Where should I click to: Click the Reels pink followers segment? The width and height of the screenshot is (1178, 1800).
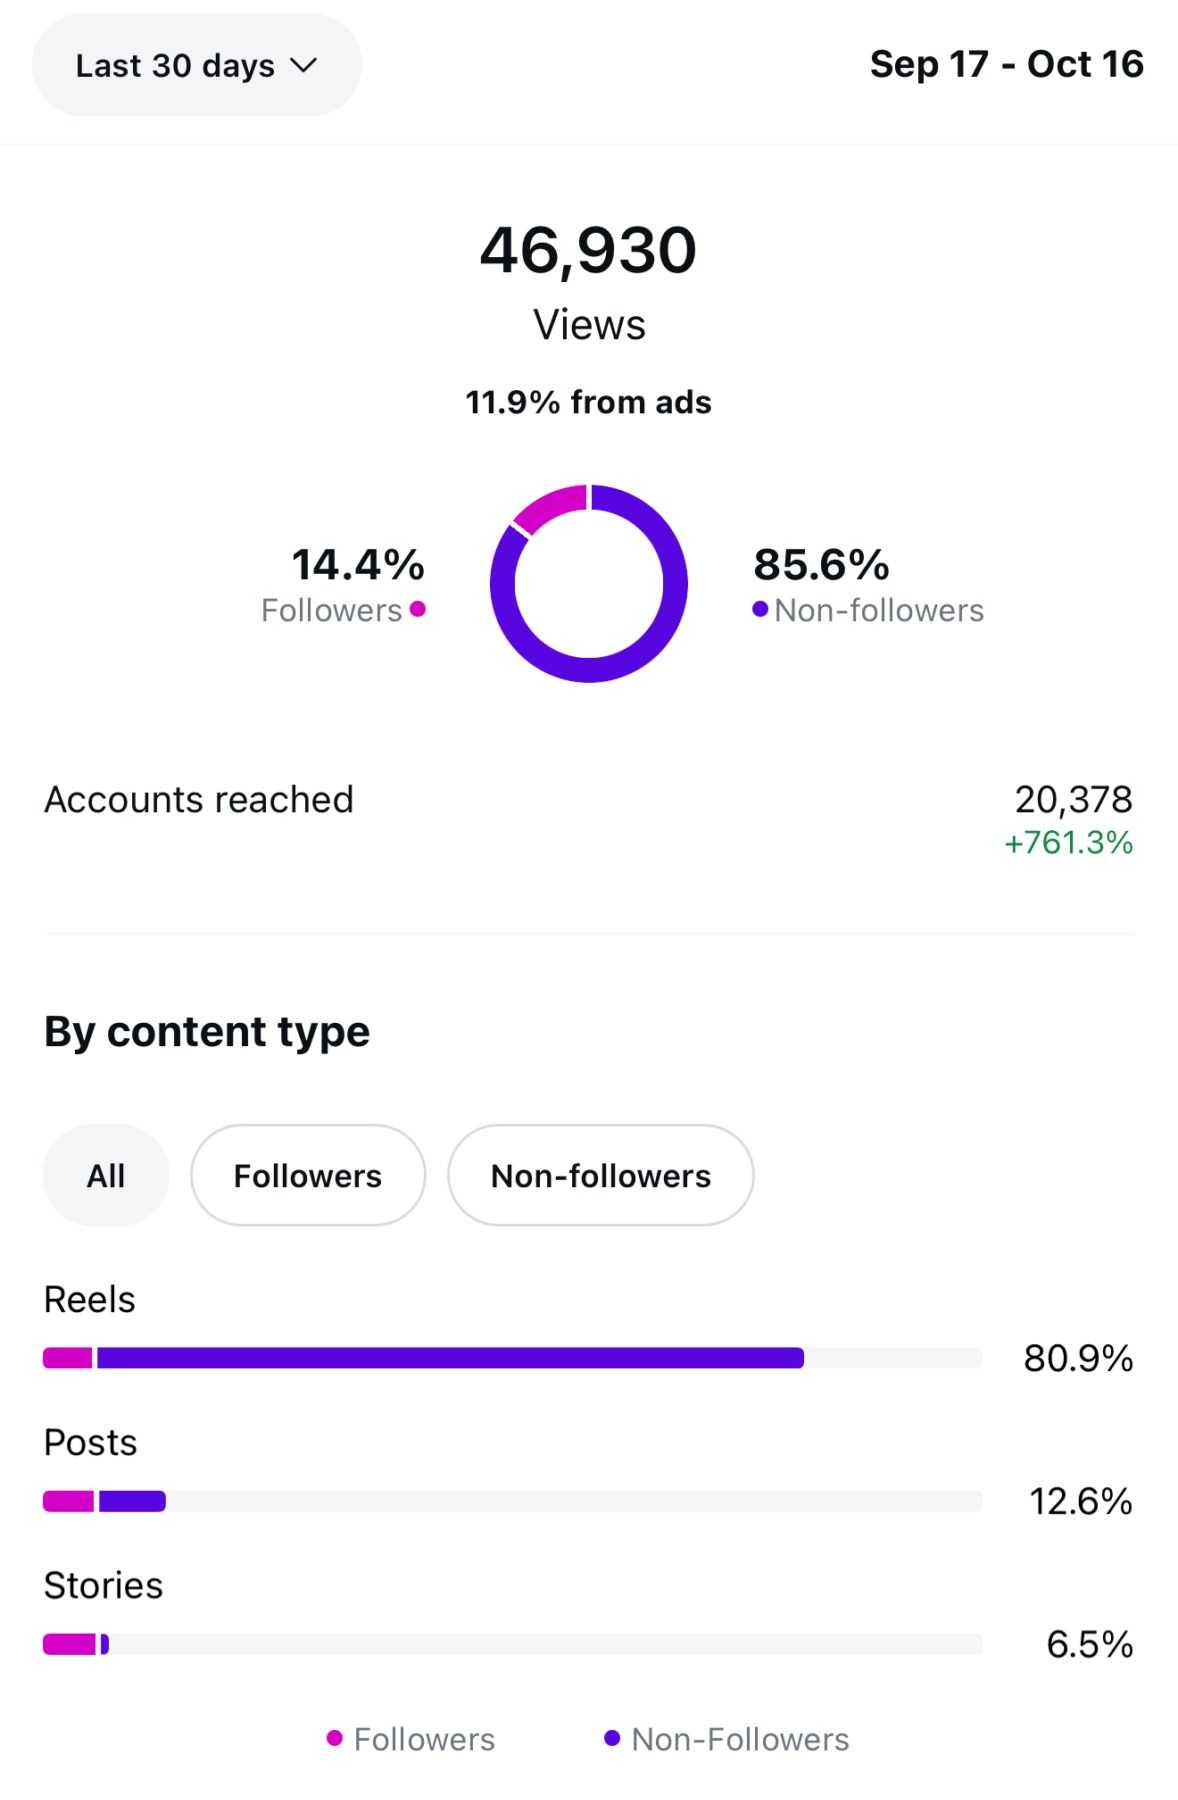point(68,1358)
